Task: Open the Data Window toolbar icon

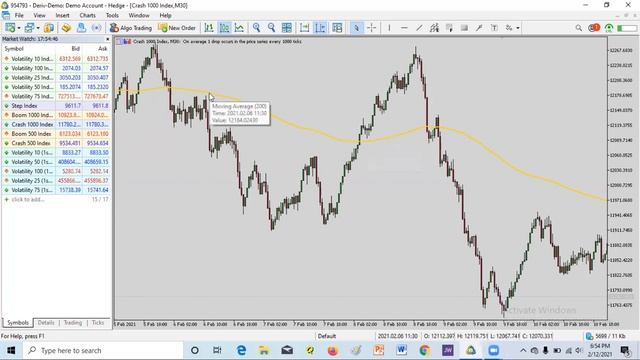Action: click(x=66, y=28)
